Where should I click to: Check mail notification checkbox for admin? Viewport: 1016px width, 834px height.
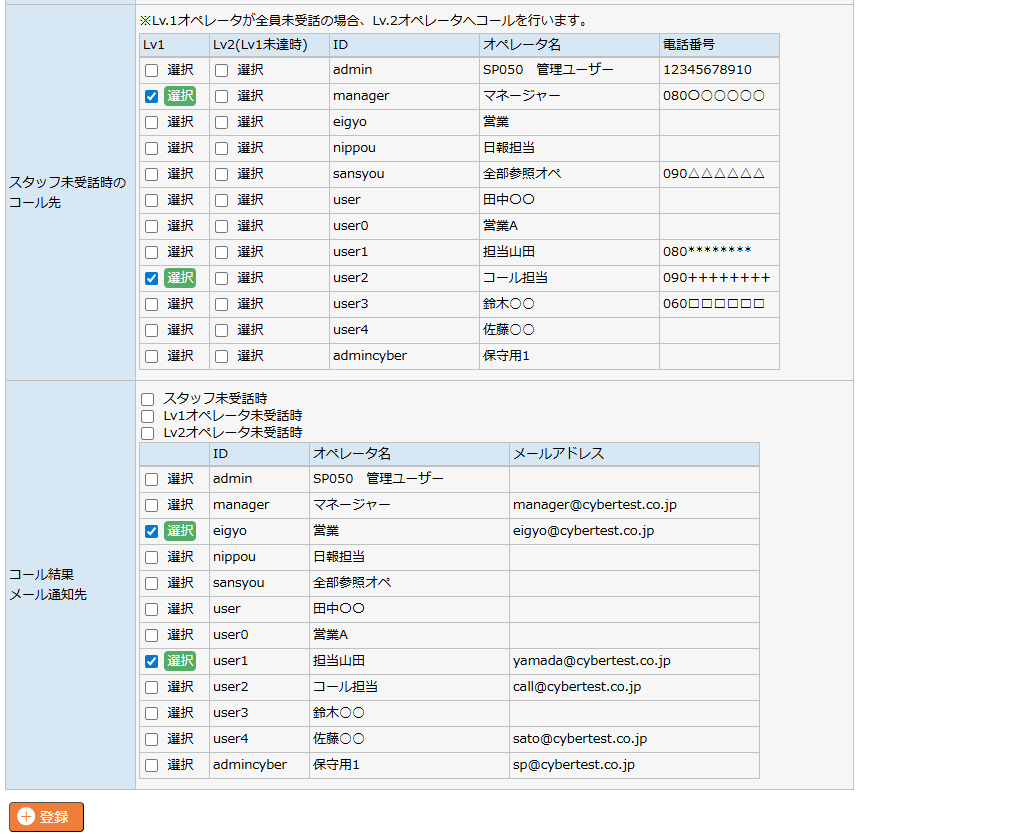pos(152,480)
